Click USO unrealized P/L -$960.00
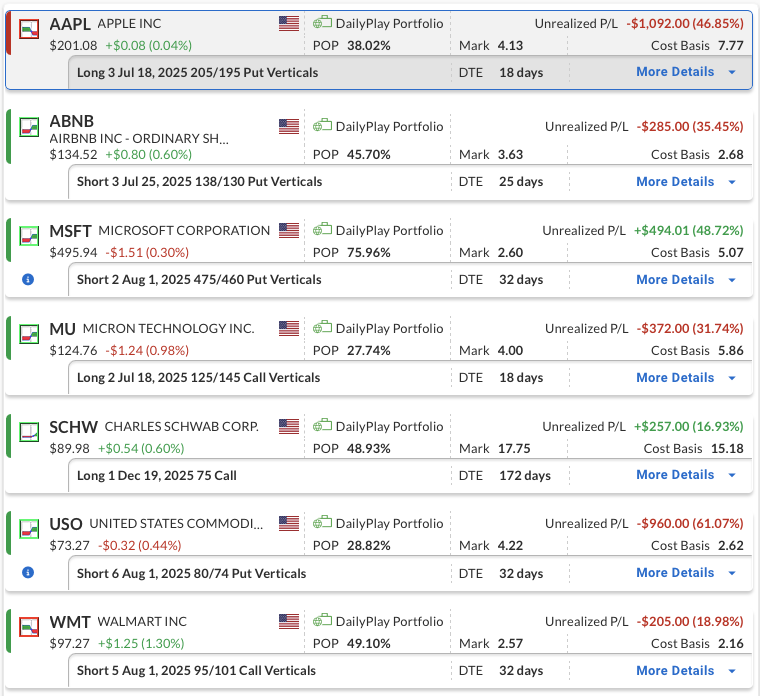760x696 pixels. [690, 523]
